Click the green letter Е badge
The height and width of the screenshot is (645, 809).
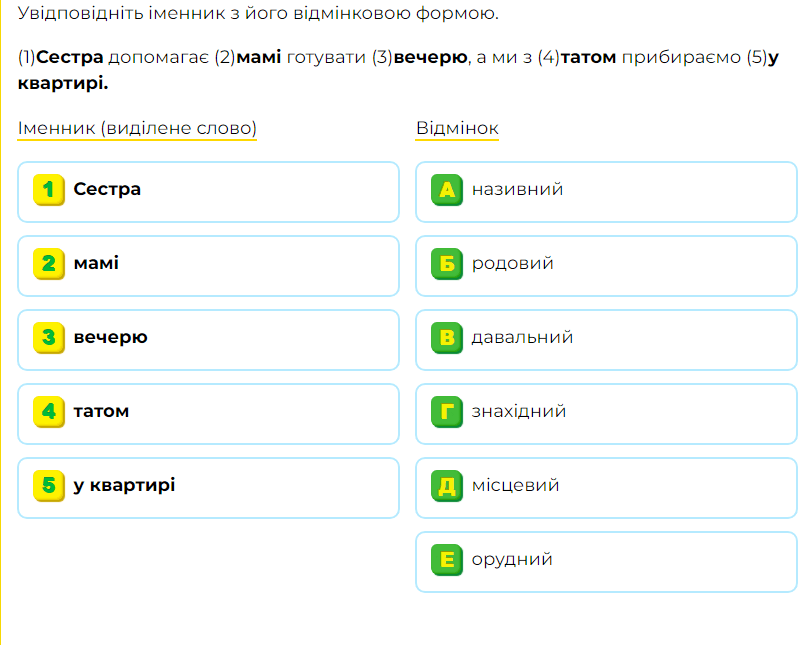(447, 559)
